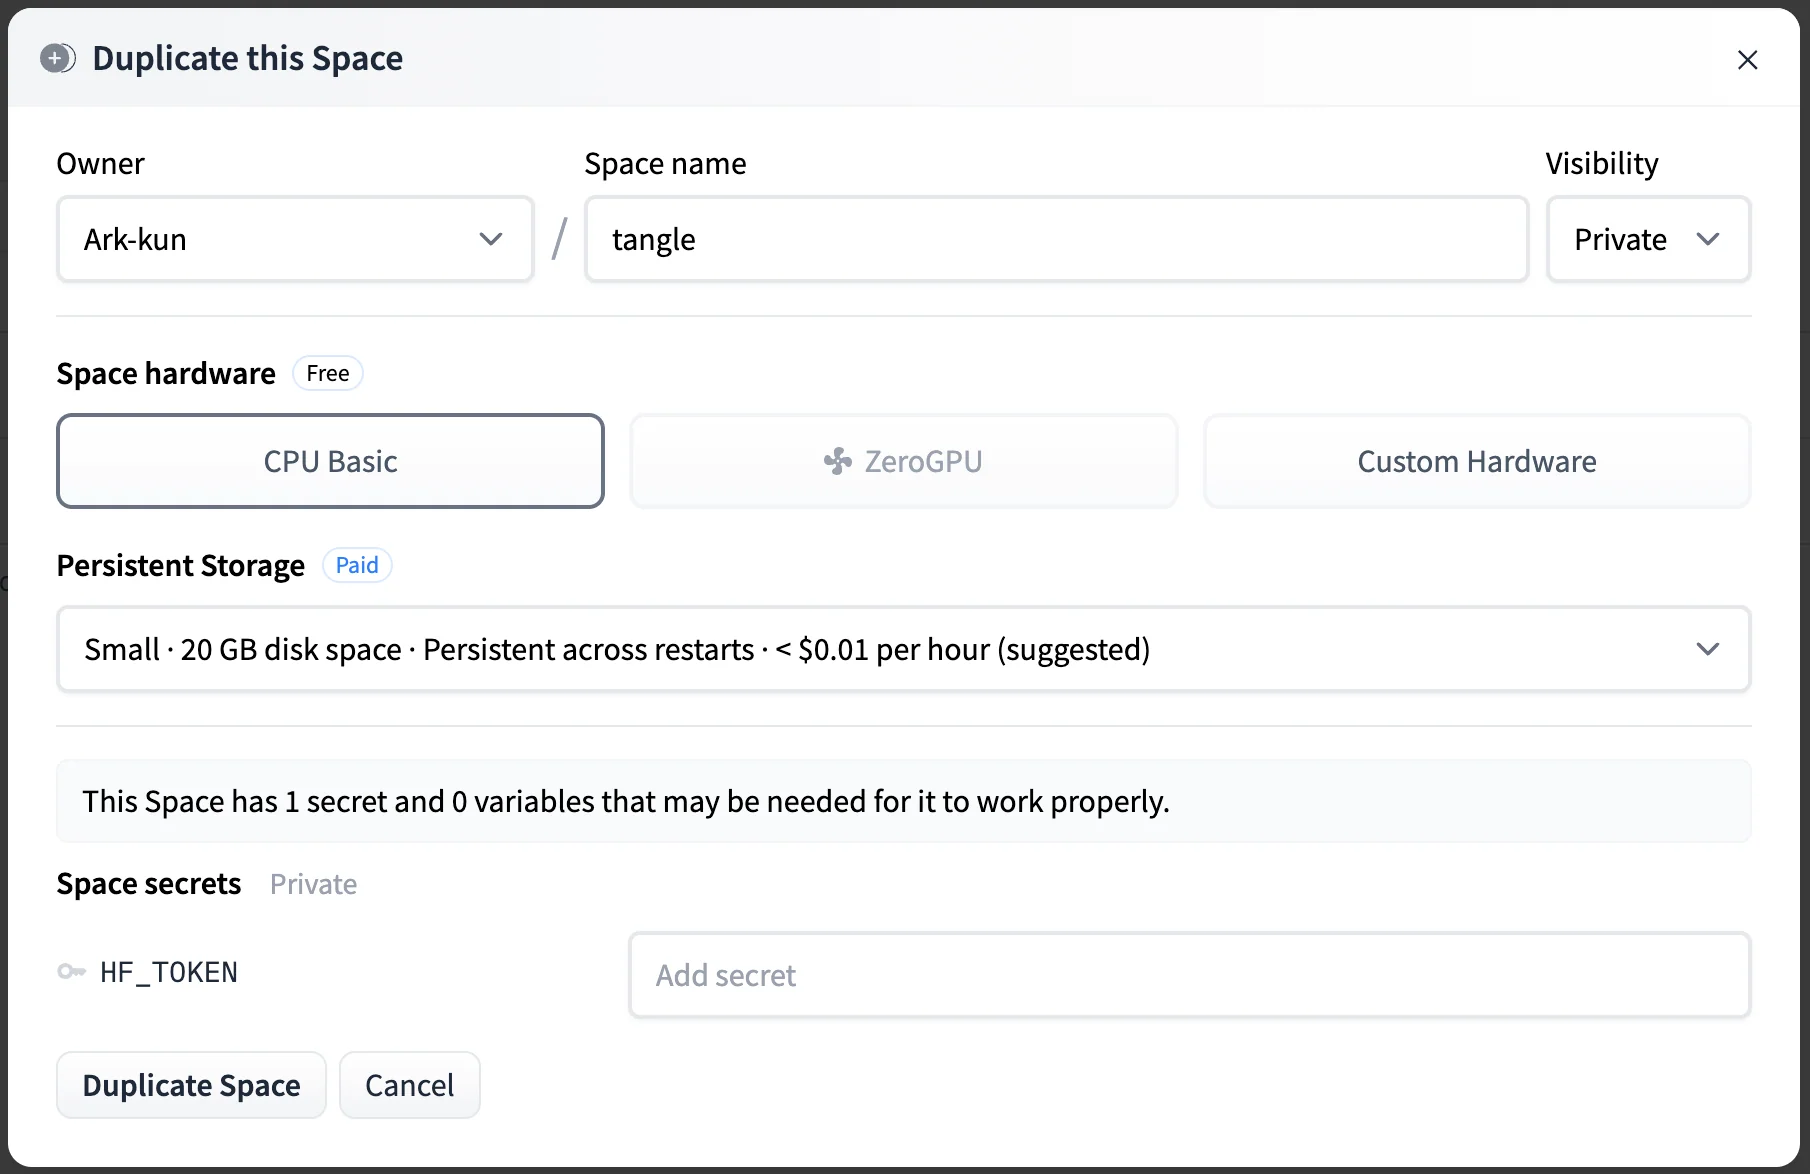Click the Persistent Storage heading
The height and width of the screenshot is (1174, 1810).
[181, 566]
